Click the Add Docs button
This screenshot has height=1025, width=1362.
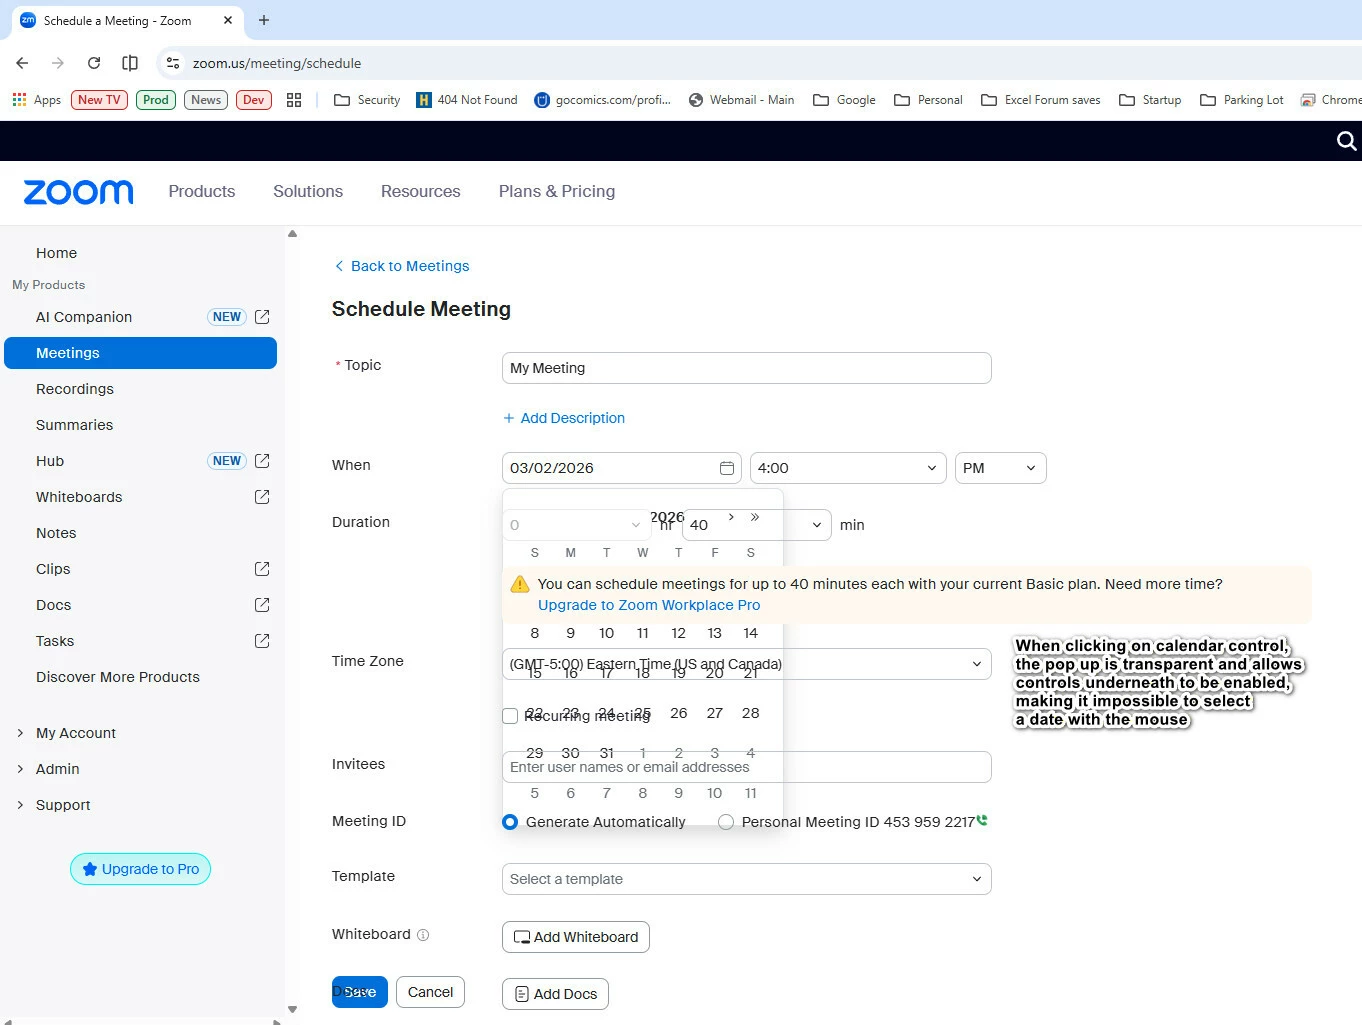[x=555, y=994]
